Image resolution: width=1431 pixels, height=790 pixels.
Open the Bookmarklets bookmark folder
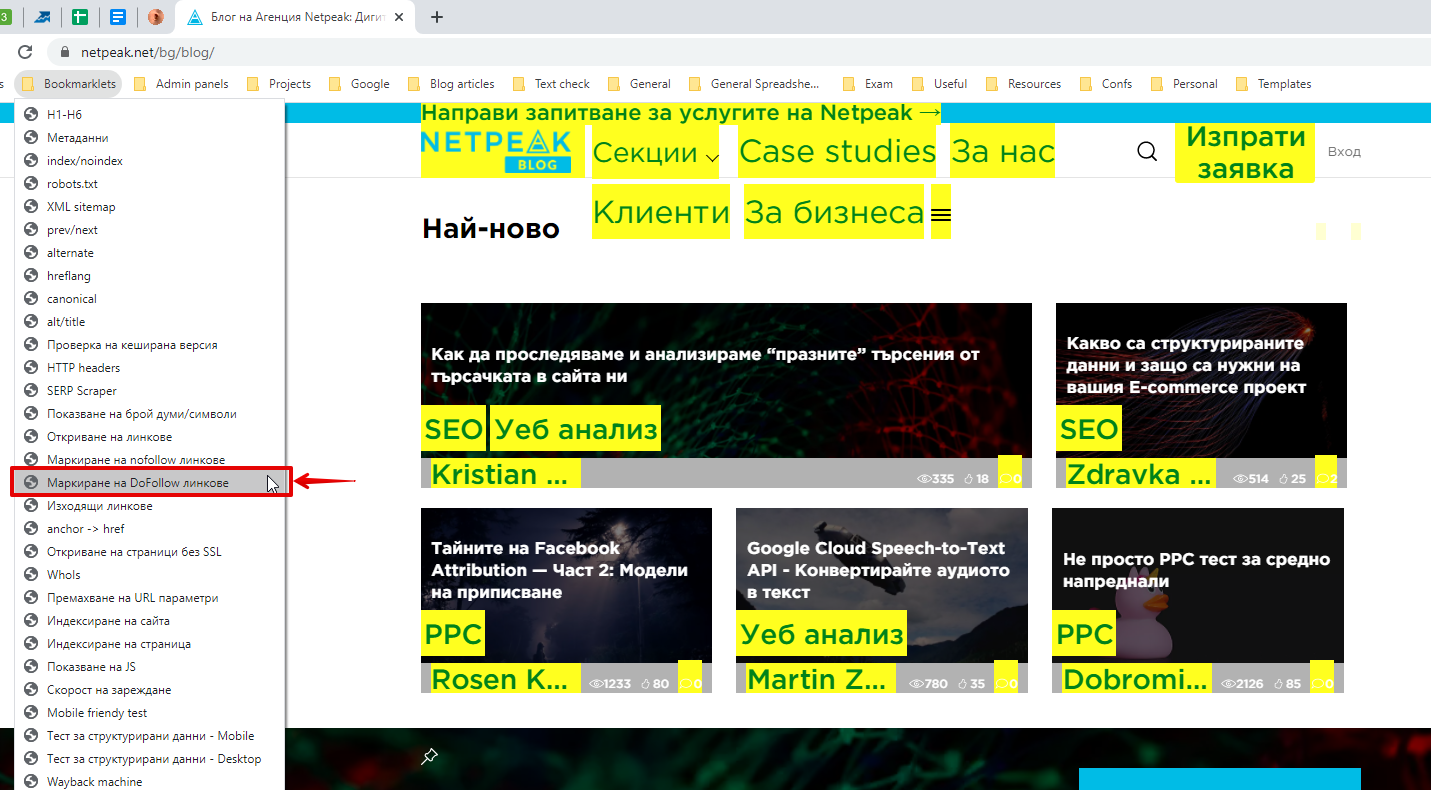tap(68, 84)
